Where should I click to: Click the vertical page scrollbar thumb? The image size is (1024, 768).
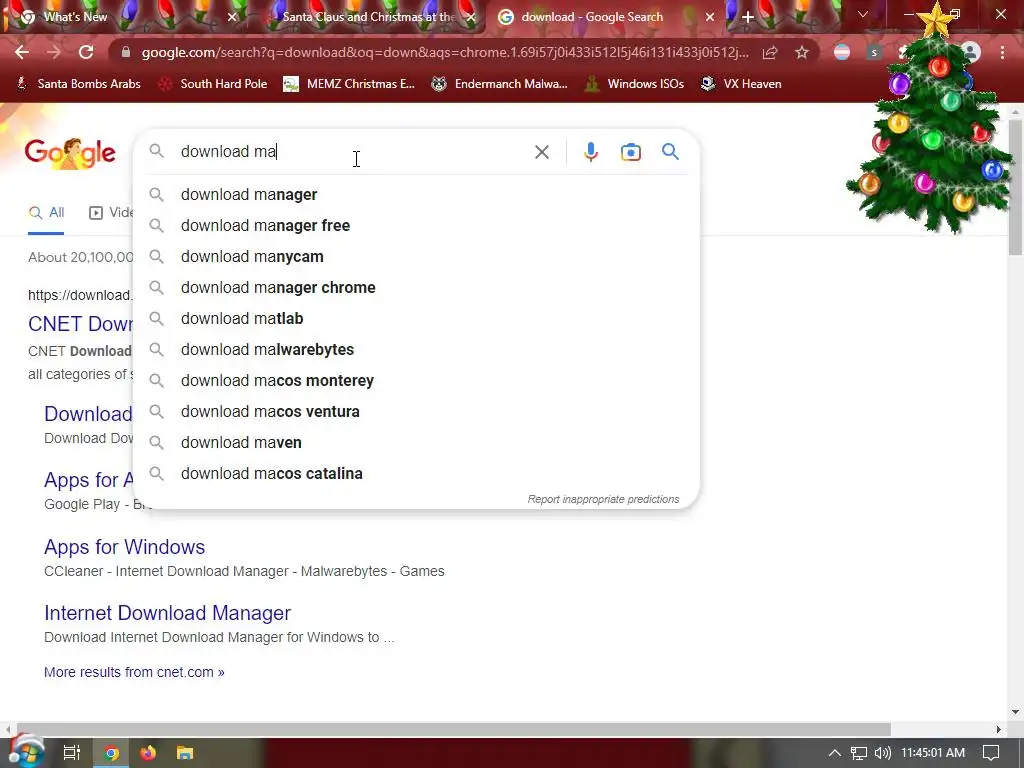coord(1015,187)
